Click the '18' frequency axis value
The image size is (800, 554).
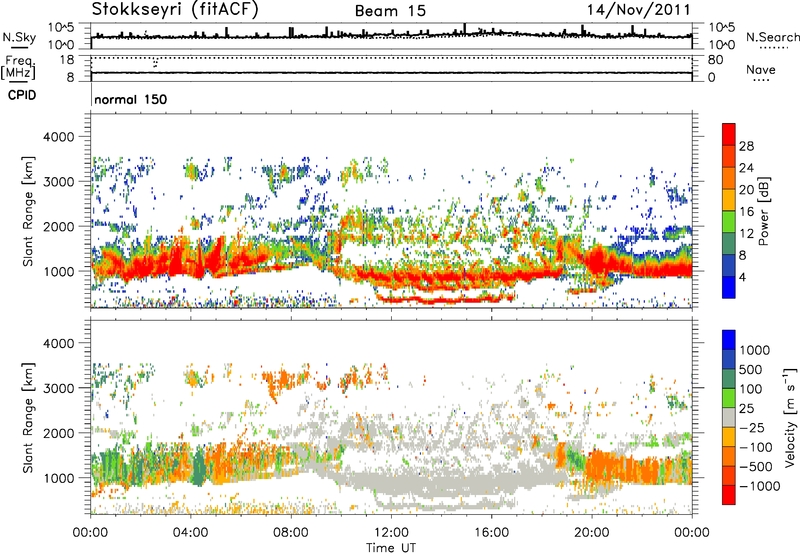pyautogui.click(x=67, y=60)
